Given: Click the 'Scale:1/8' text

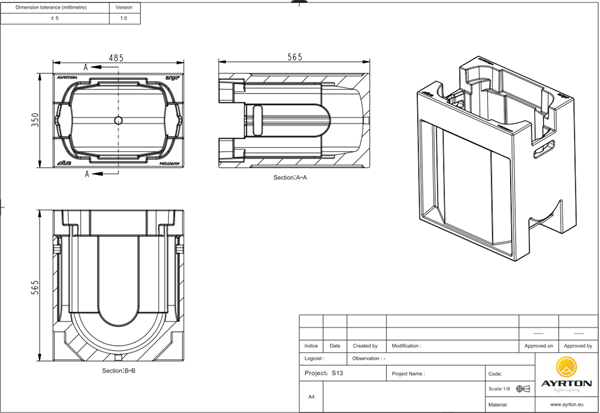Looking at the screenshot, I should 499,389.
